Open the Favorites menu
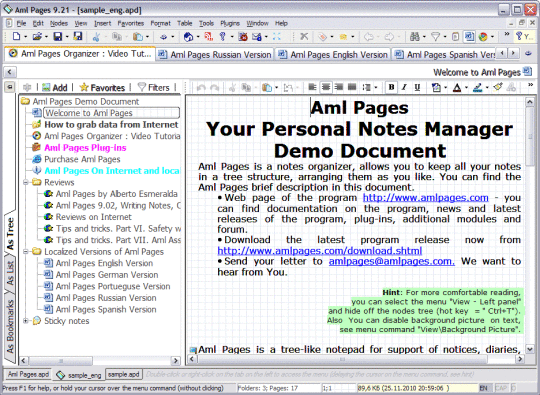Screen dimensions: 540x395 coord(131,23)
